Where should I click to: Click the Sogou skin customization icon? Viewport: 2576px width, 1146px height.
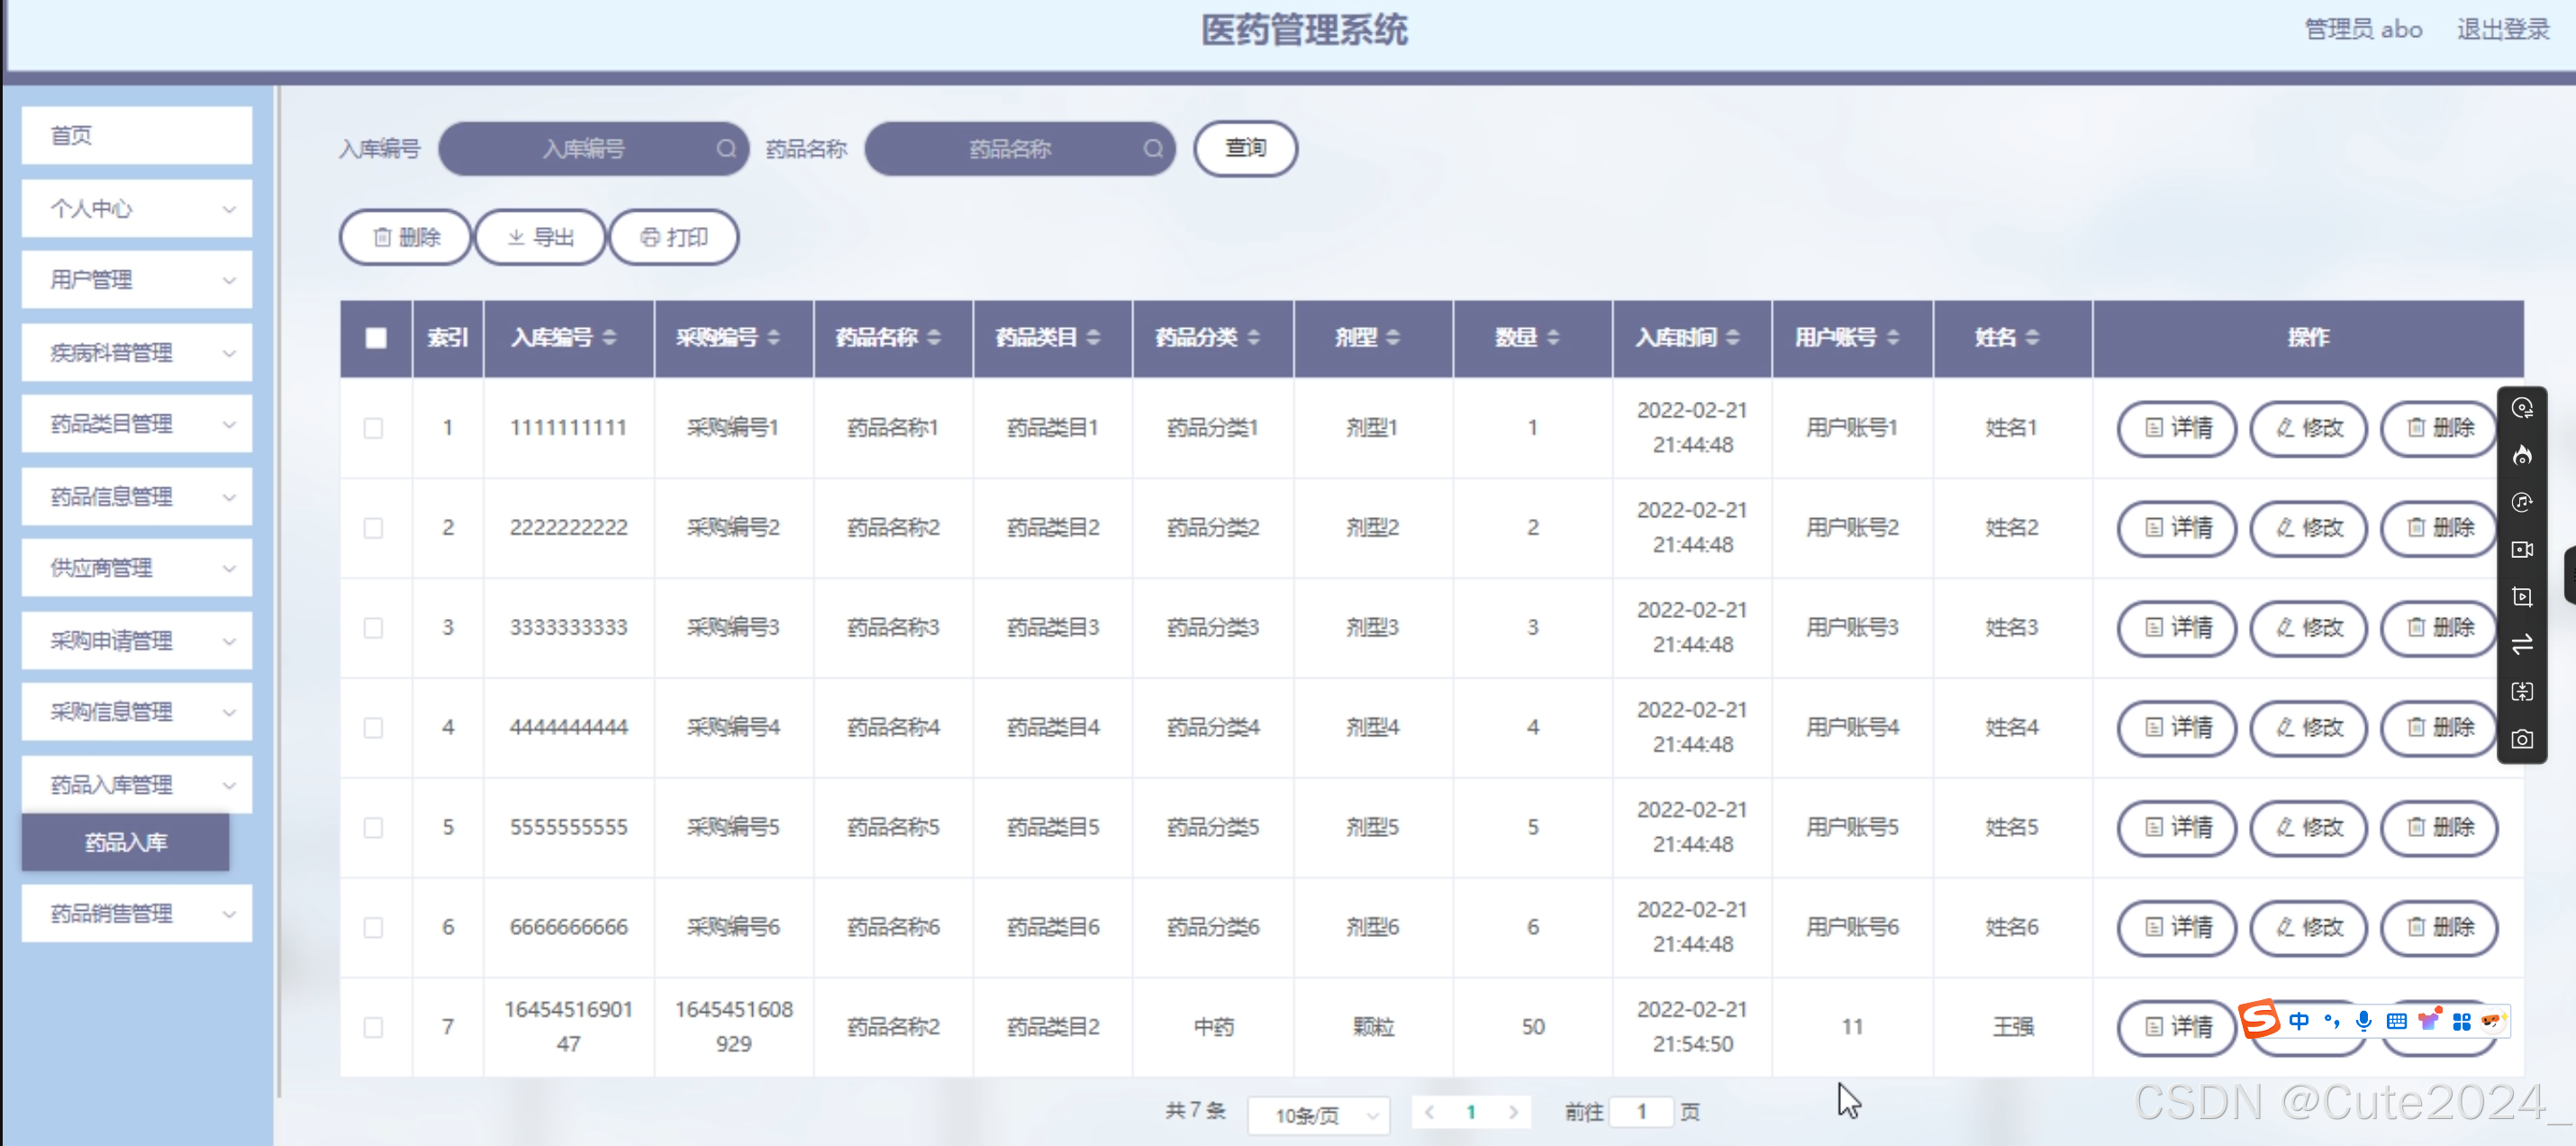pyautogui.click(x=2429, y=1022)
